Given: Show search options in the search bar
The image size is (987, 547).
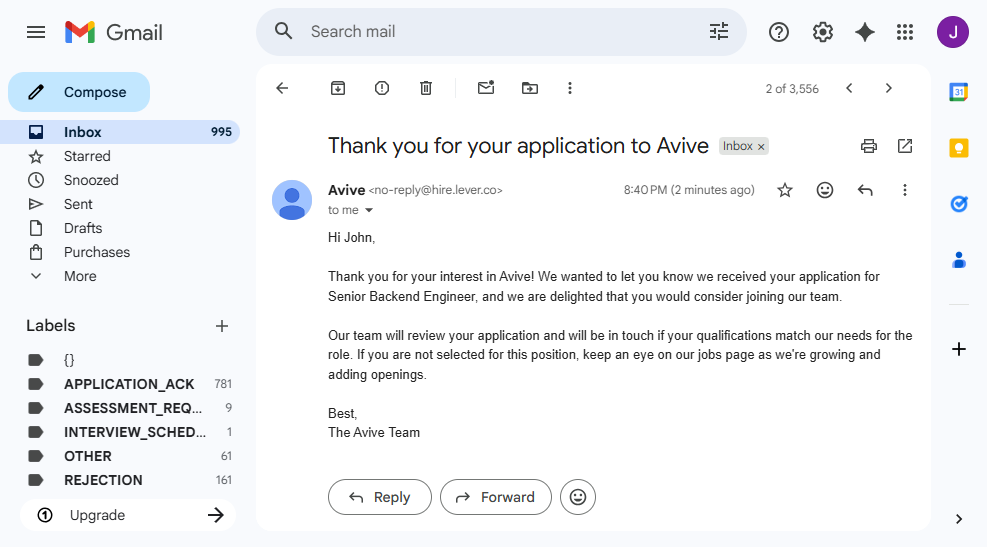Looking at the screenshot, I should click(x=719, y=32).
